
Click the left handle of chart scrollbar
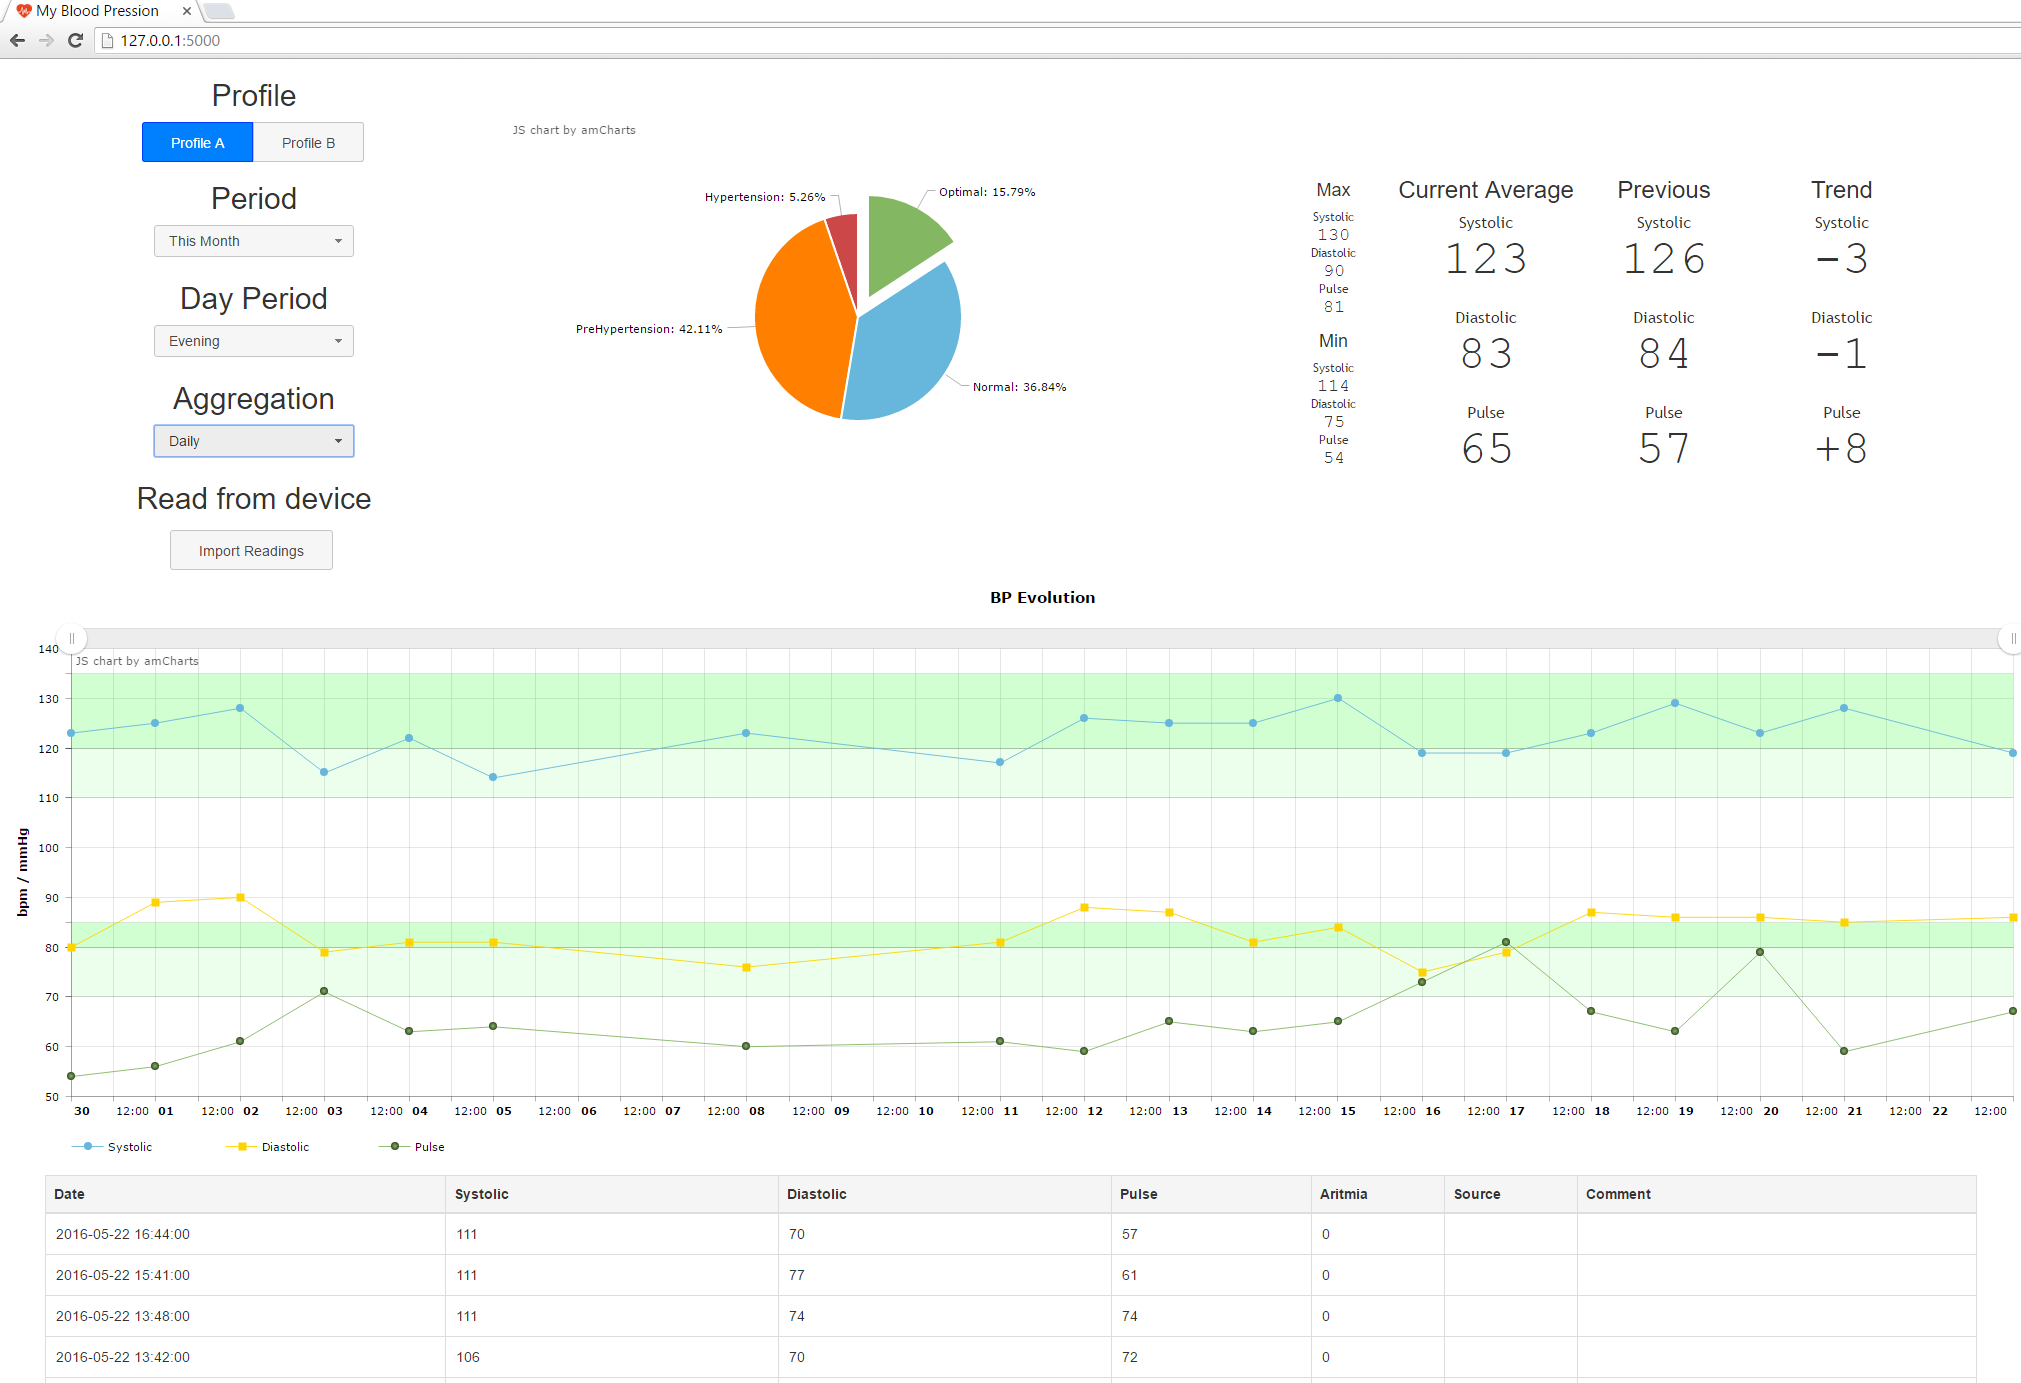72,638
